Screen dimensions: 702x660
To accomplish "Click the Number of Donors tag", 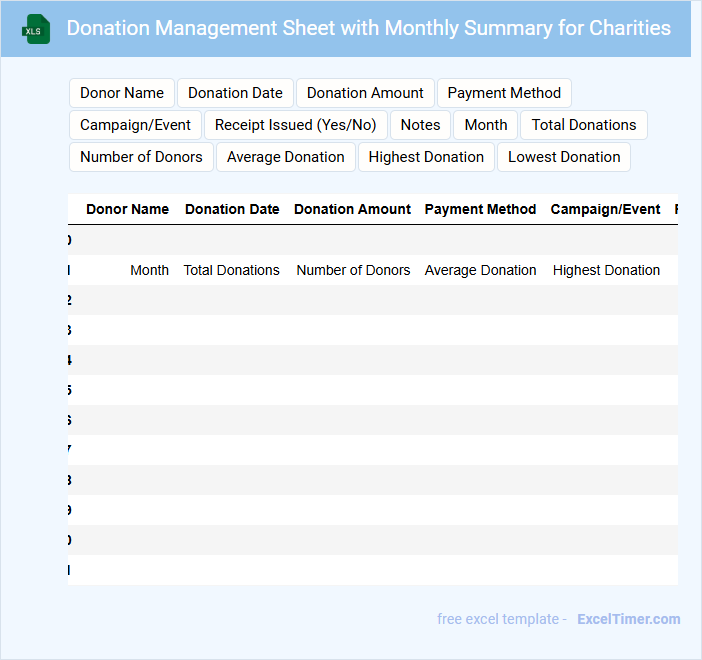I will coord(141,157).
